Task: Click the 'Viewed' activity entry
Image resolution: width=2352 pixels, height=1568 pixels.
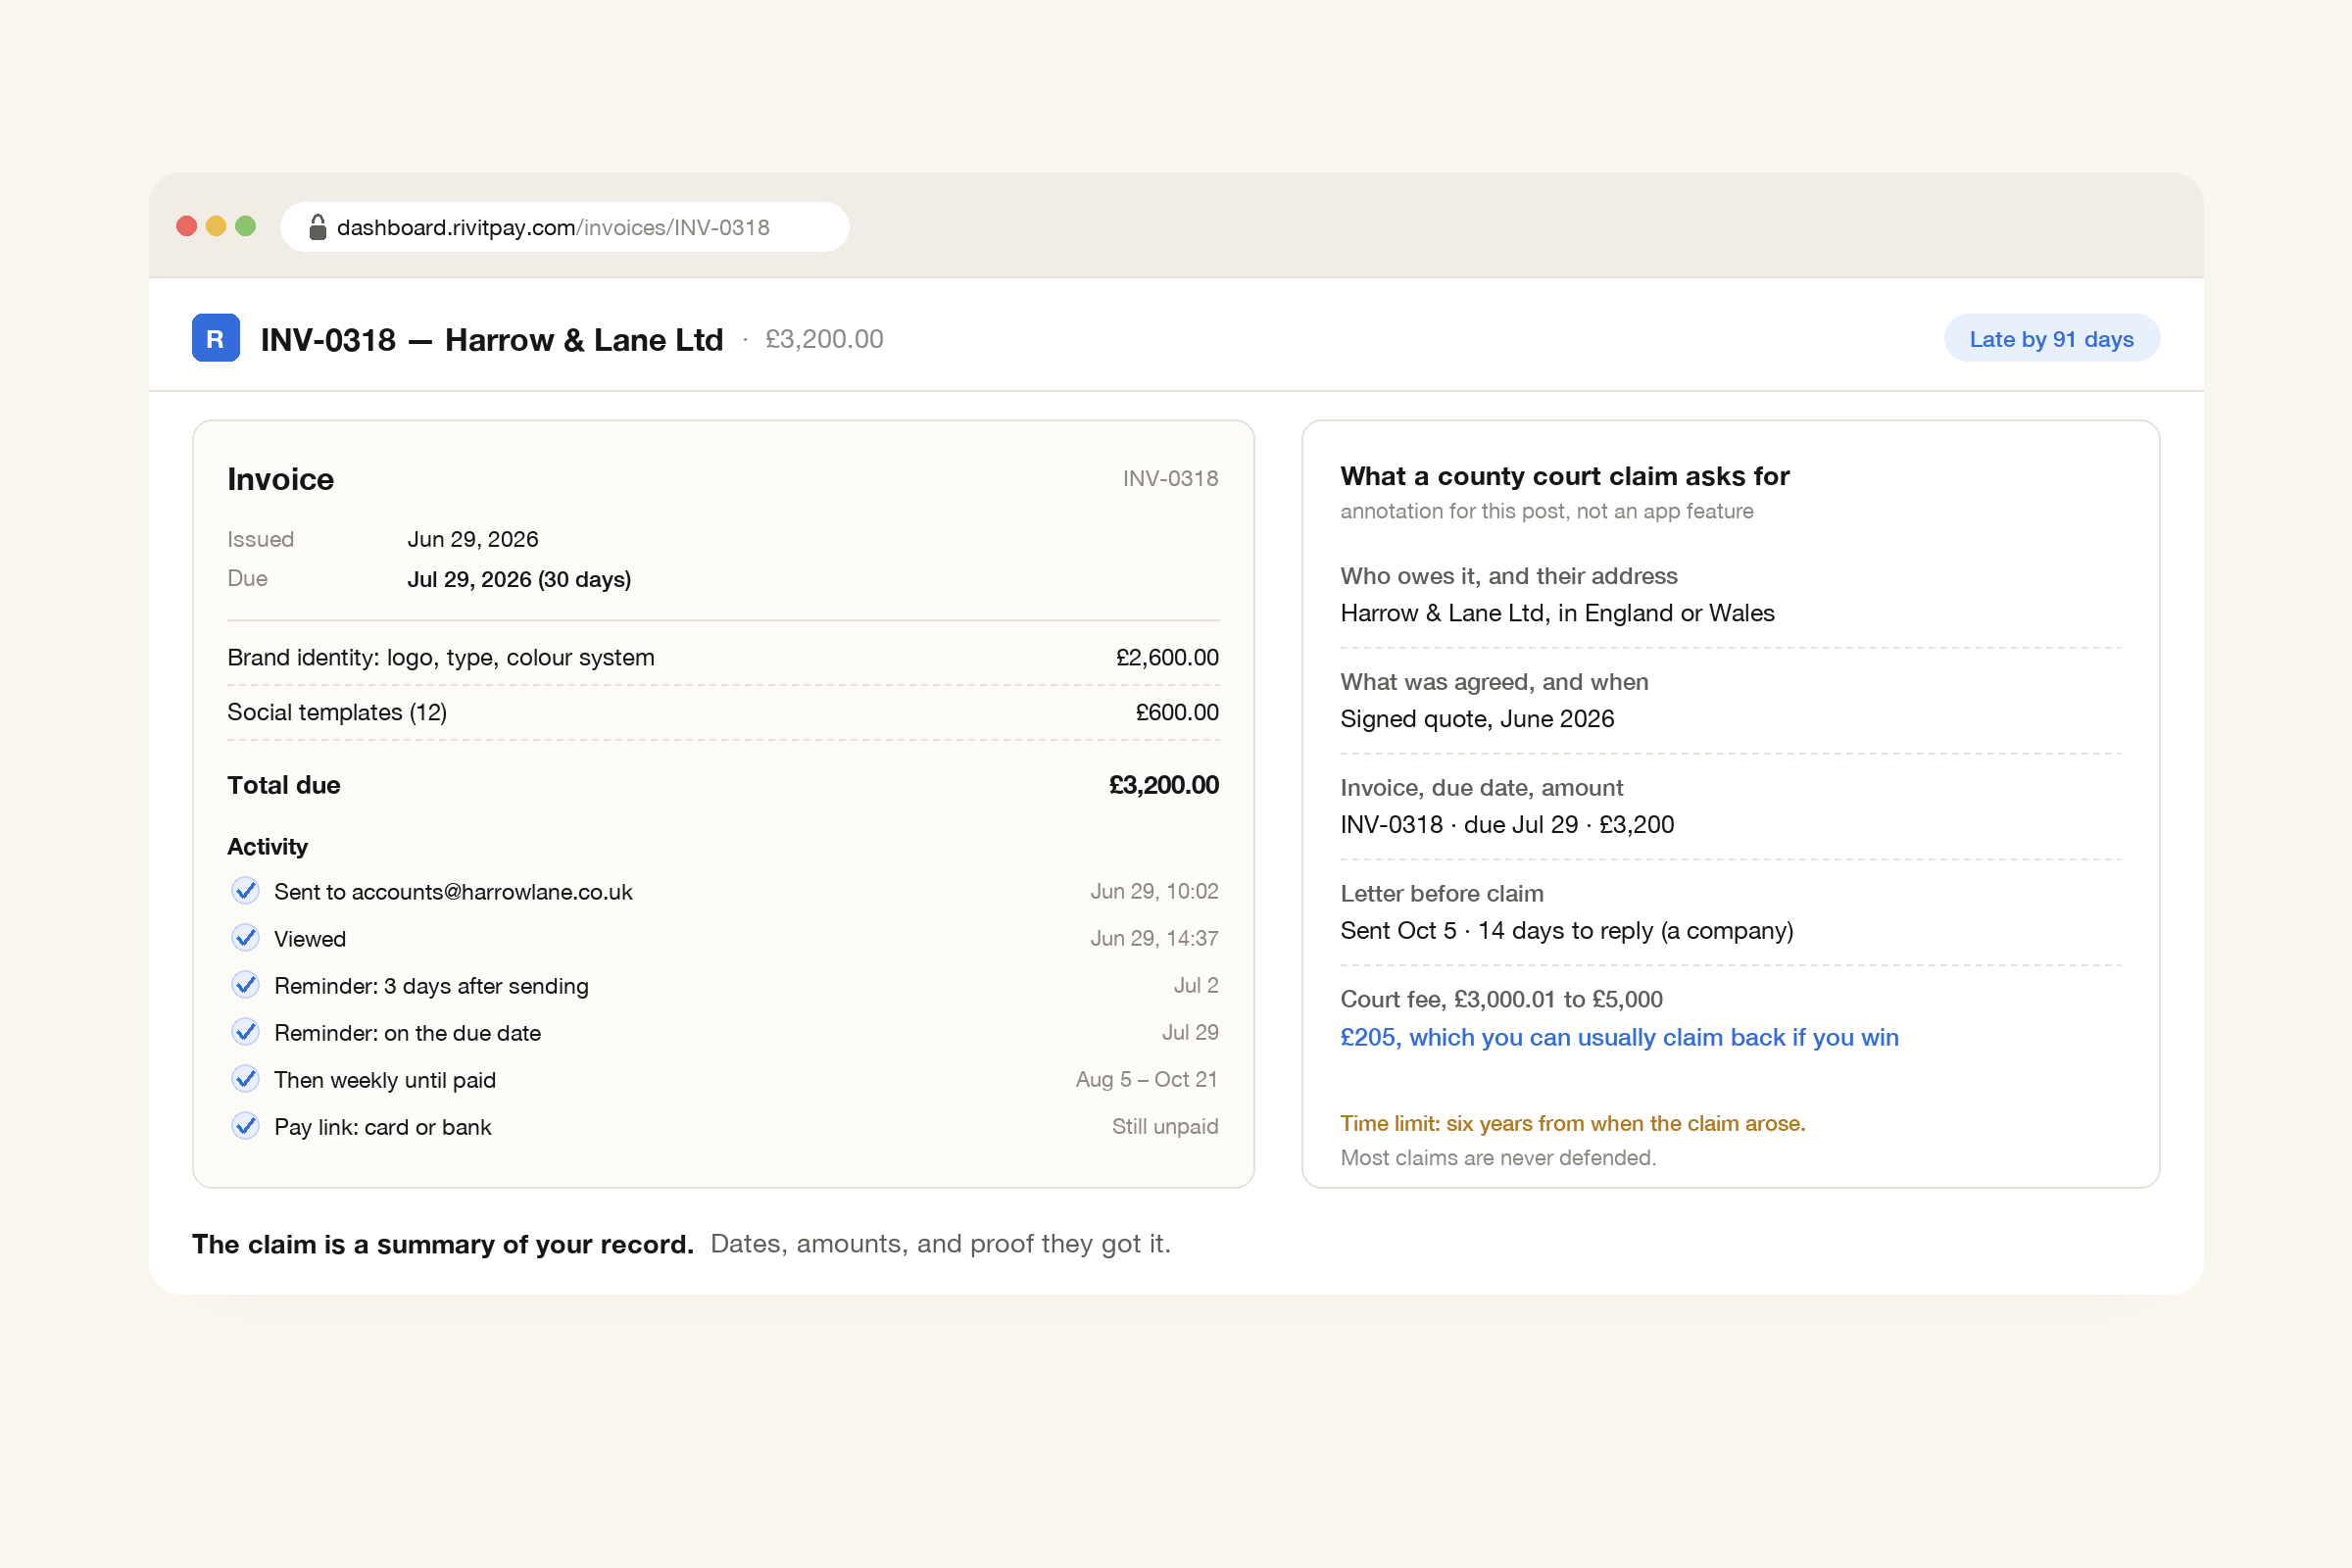Action: [310, 939]
